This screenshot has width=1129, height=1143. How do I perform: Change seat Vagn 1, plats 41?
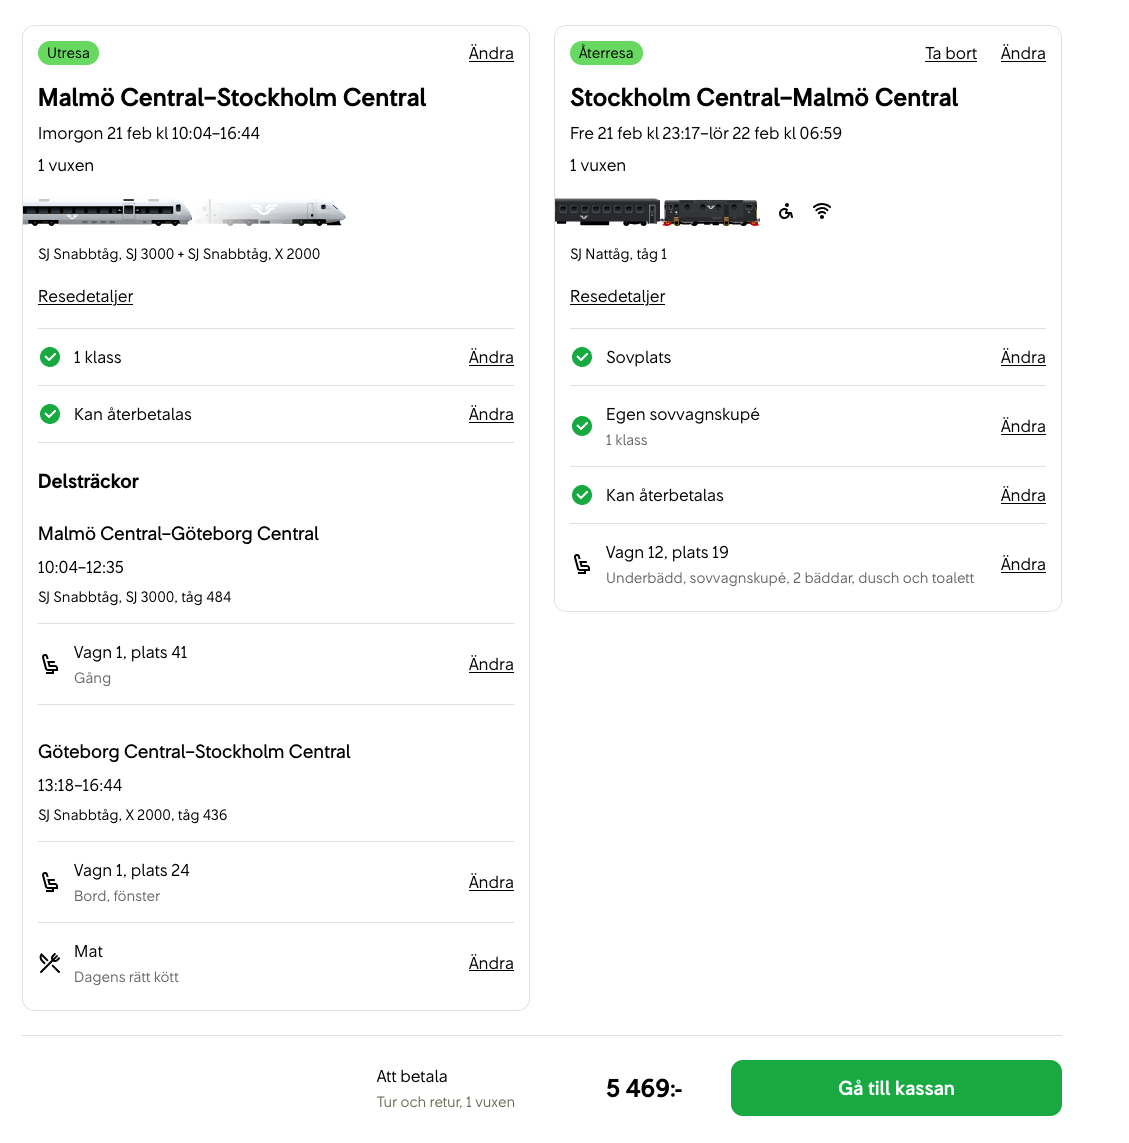click(x=491, y=664)
